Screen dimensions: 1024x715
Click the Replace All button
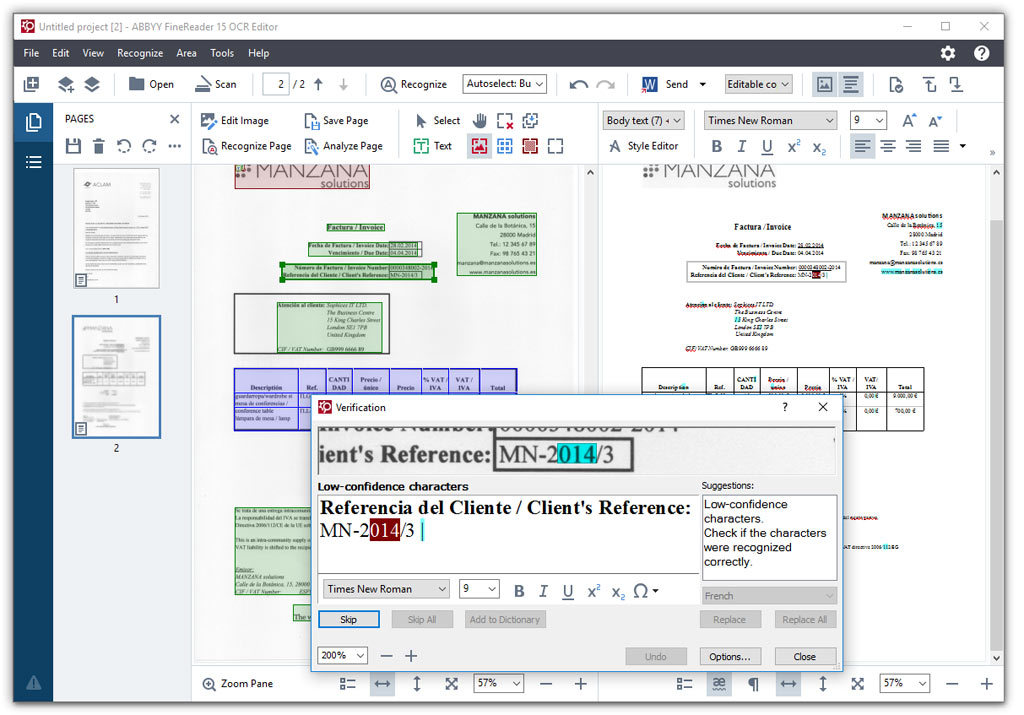click(x=805, y=620)
